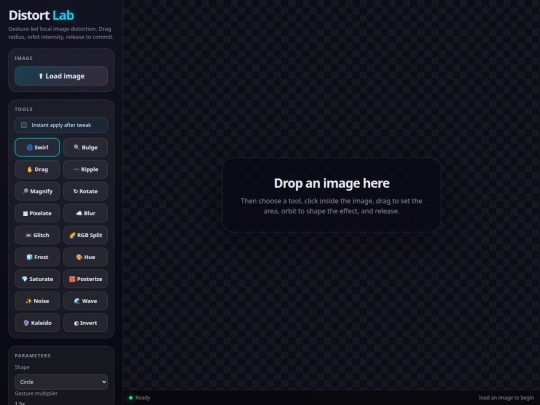
Task: Click the Drop an image here zone
Action: click(332, 195)
